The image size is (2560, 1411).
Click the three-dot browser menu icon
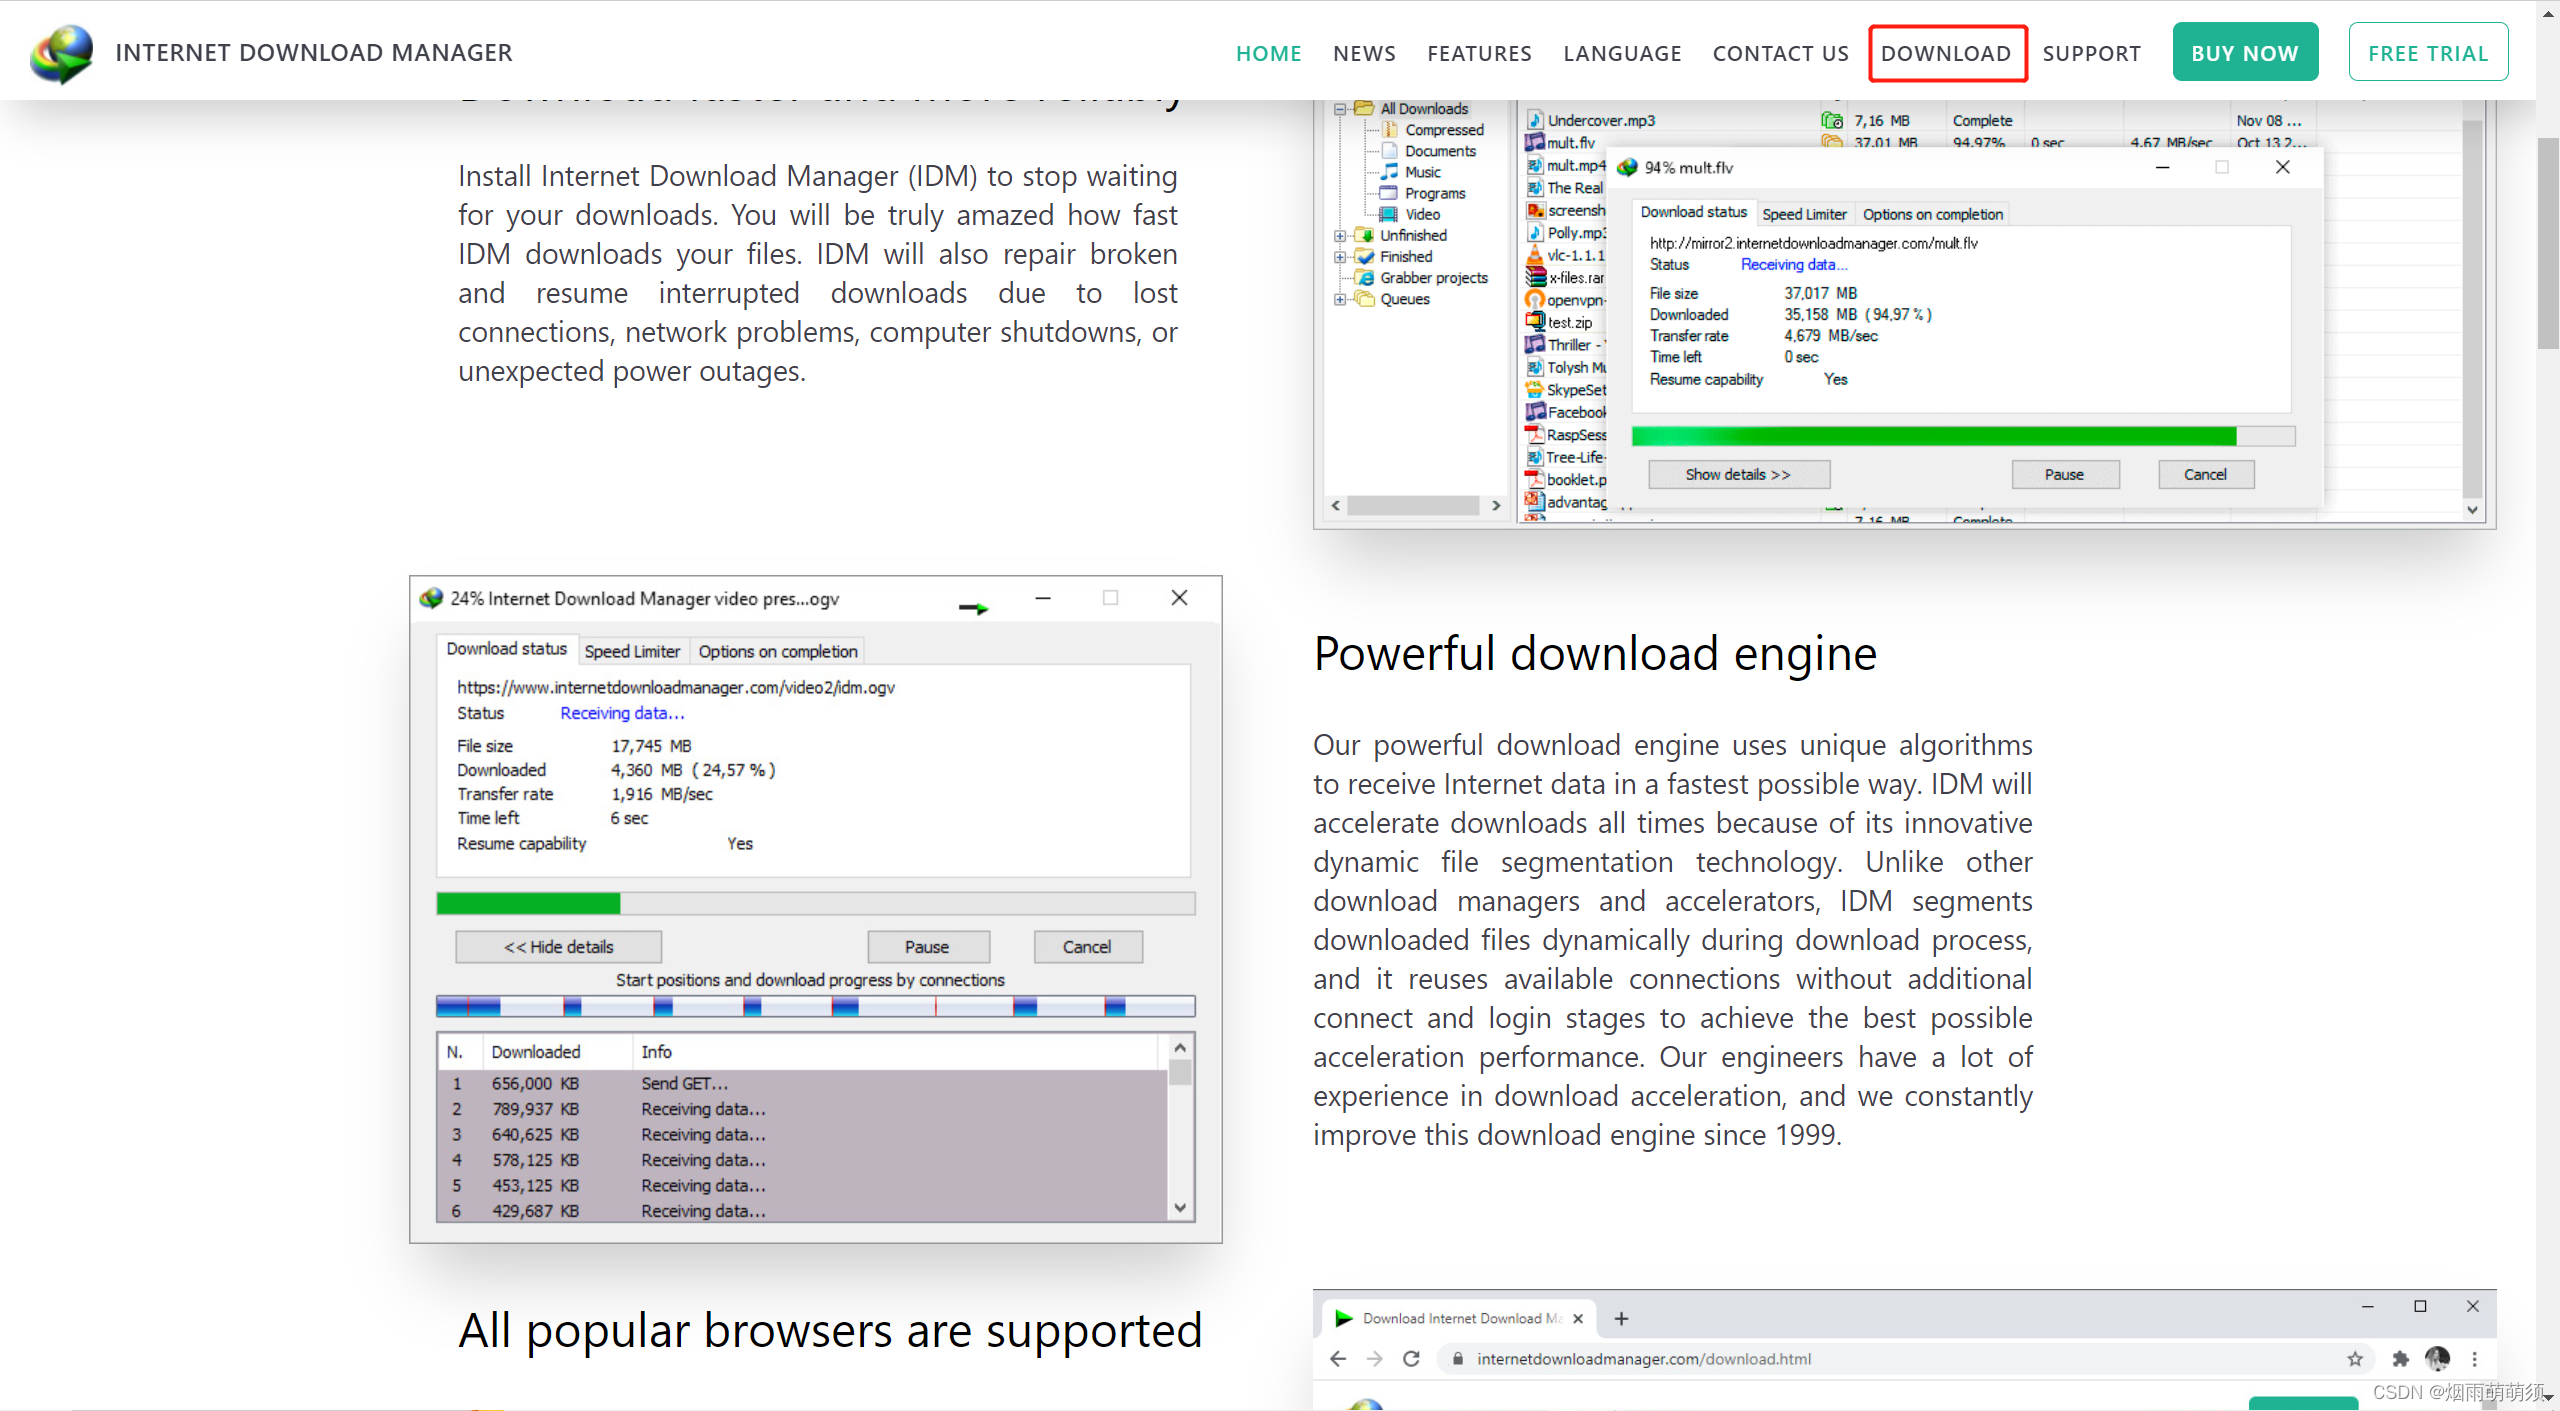(x=2475, y=1359)
